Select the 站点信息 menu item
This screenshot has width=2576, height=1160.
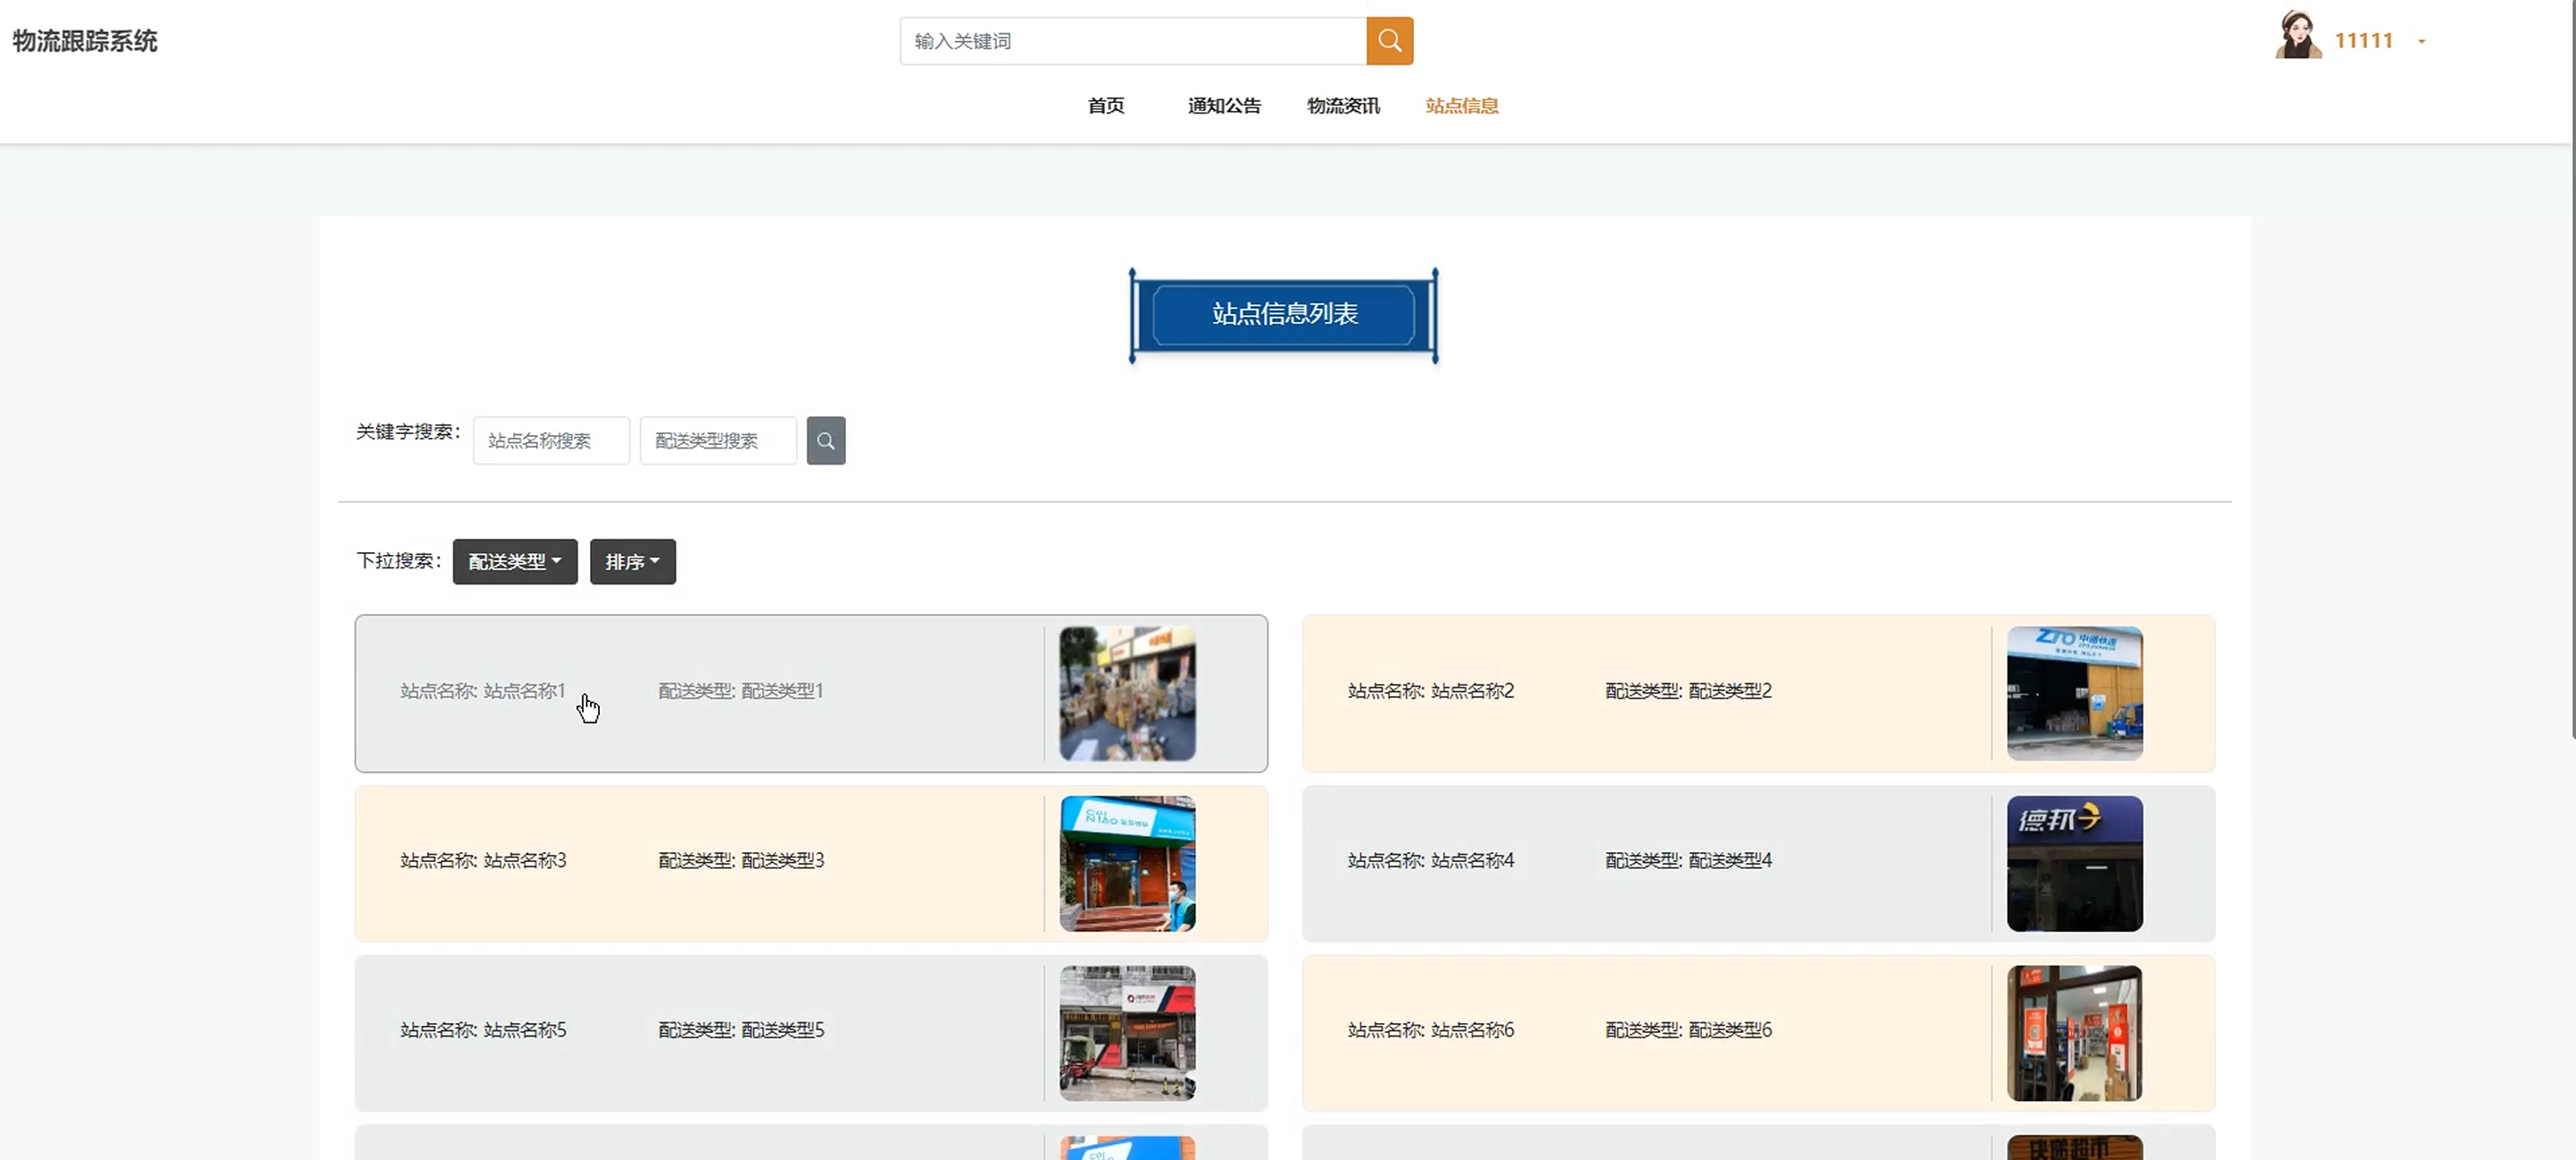[1461, 106]
